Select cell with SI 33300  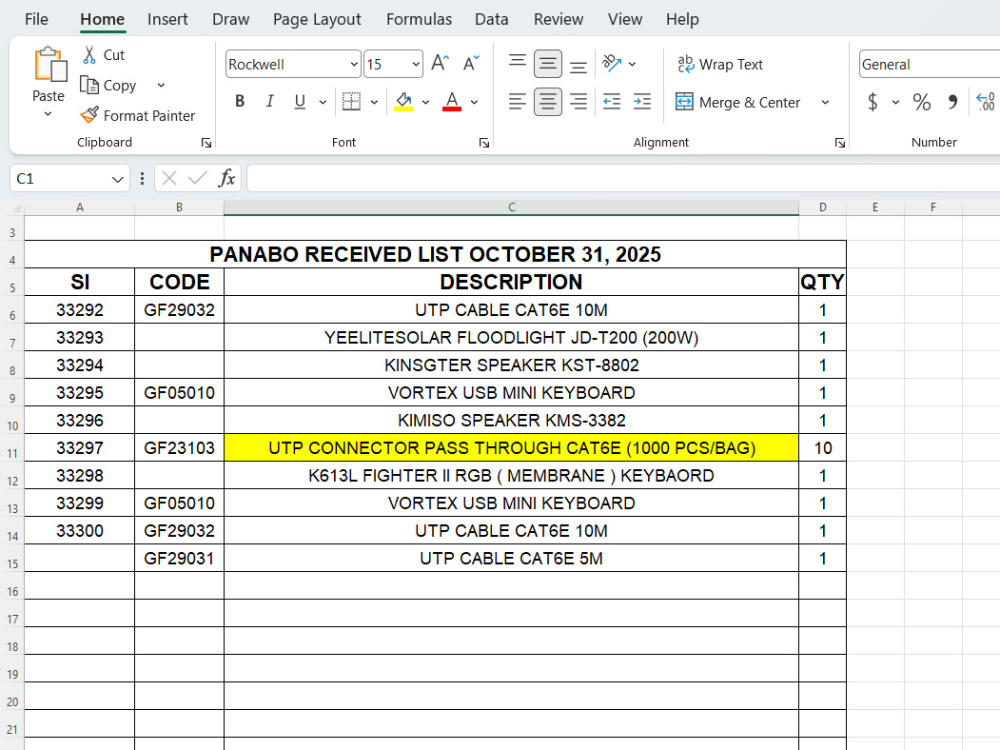click(x=80, y=531)
